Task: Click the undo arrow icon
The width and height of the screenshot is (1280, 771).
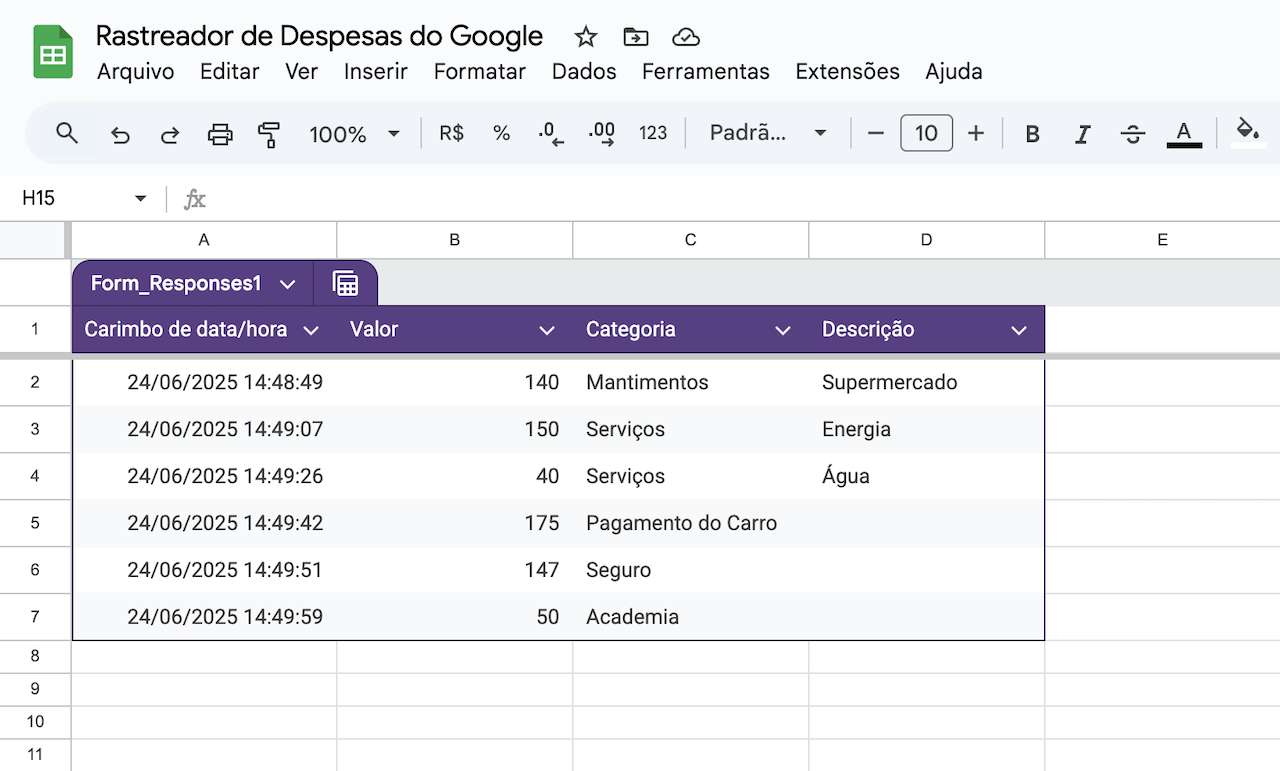Action: [121, 134]
